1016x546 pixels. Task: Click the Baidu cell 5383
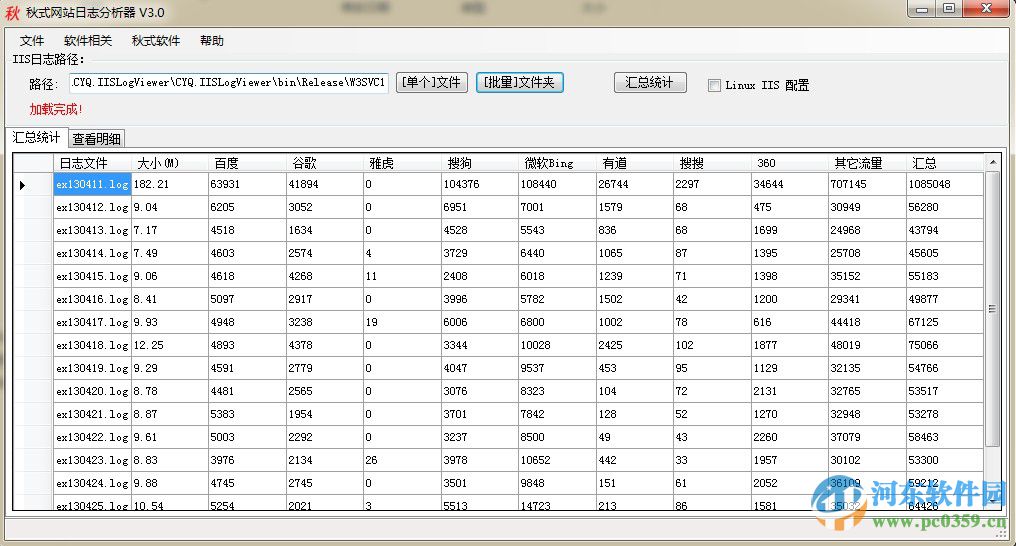248,415
